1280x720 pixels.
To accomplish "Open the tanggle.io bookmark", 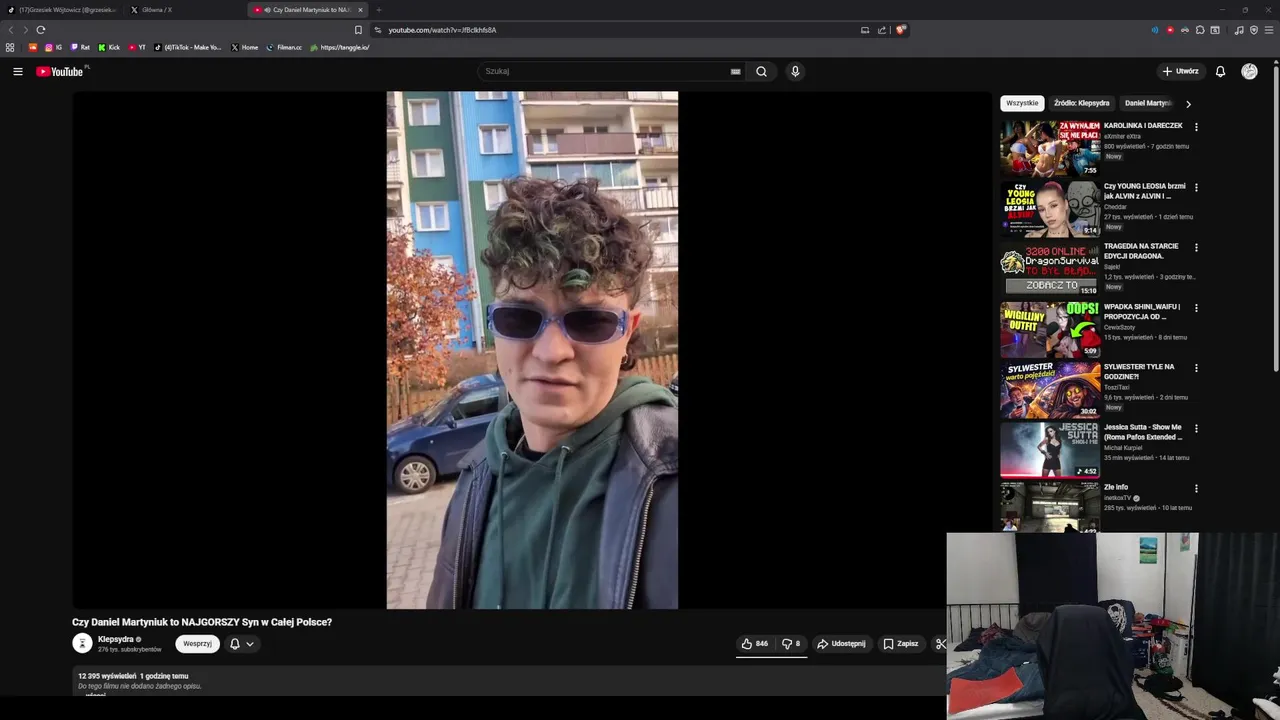I will click(x=340, y=47).
